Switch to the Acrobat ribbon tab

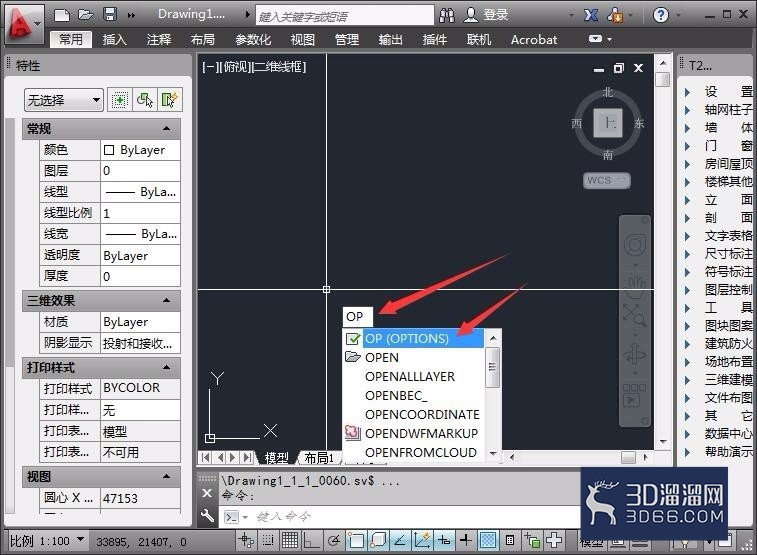point(534,40)
